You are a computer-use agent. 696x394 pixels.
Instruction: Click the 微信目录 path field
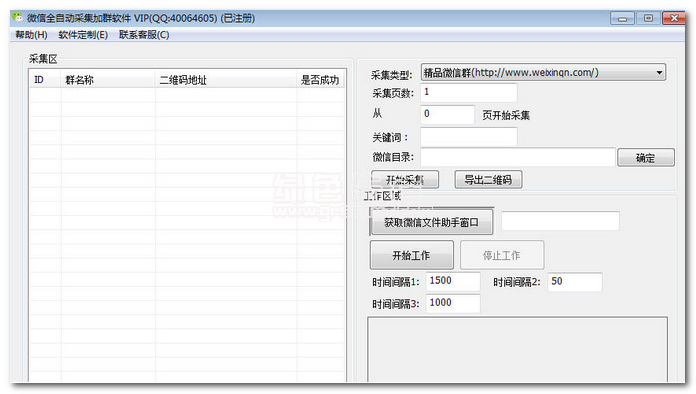[518, 157]
